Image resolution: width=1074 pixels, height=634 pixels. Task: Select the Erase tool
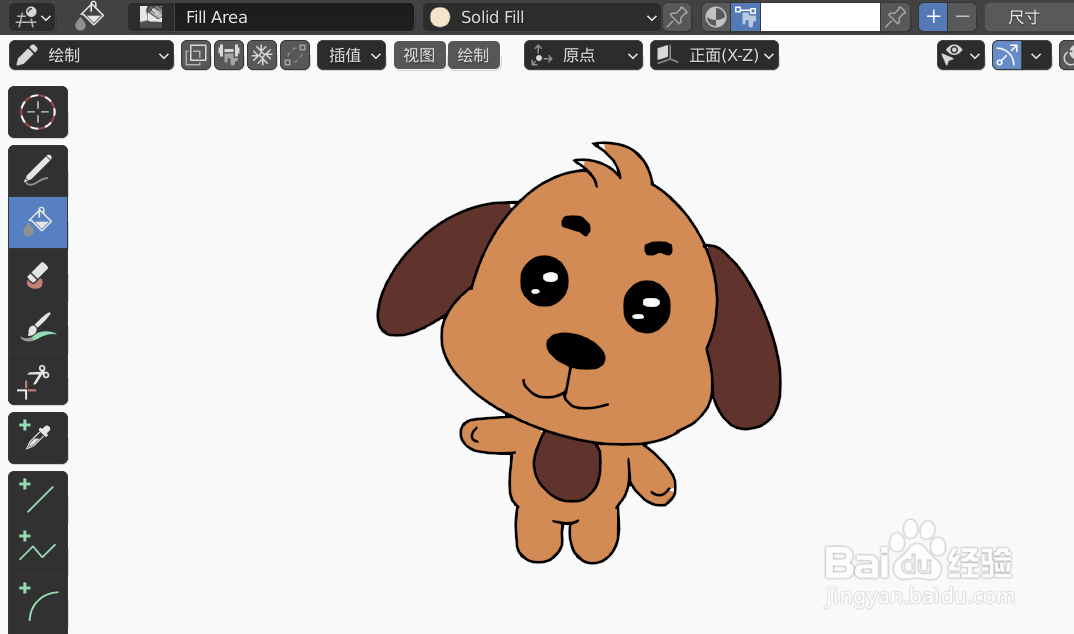(x=38, y=274)
